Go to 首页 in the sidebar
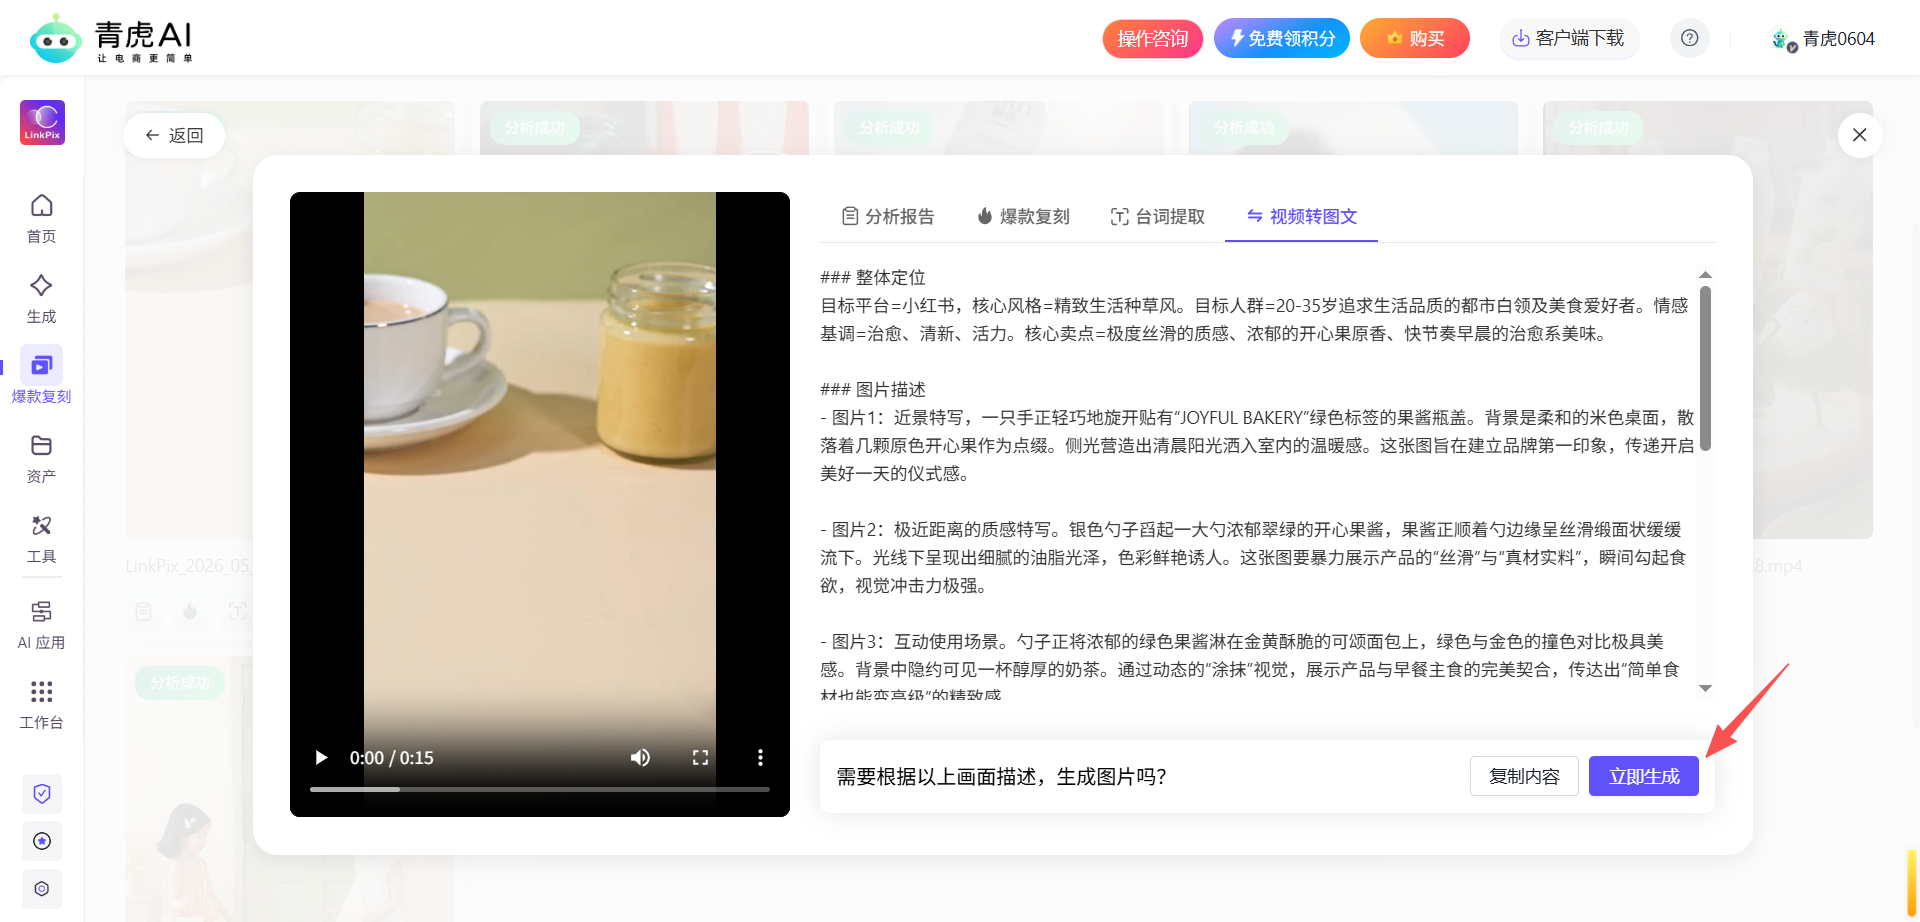 [x=41, y=218]
